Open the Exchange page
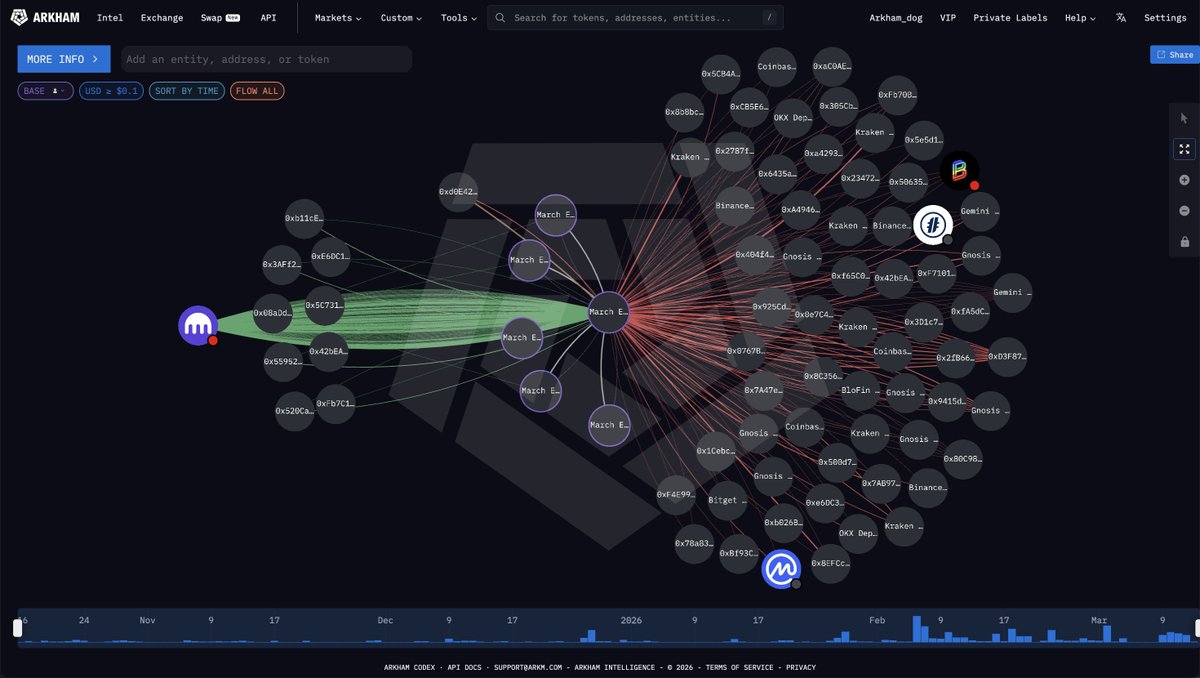 pos(162,18)
